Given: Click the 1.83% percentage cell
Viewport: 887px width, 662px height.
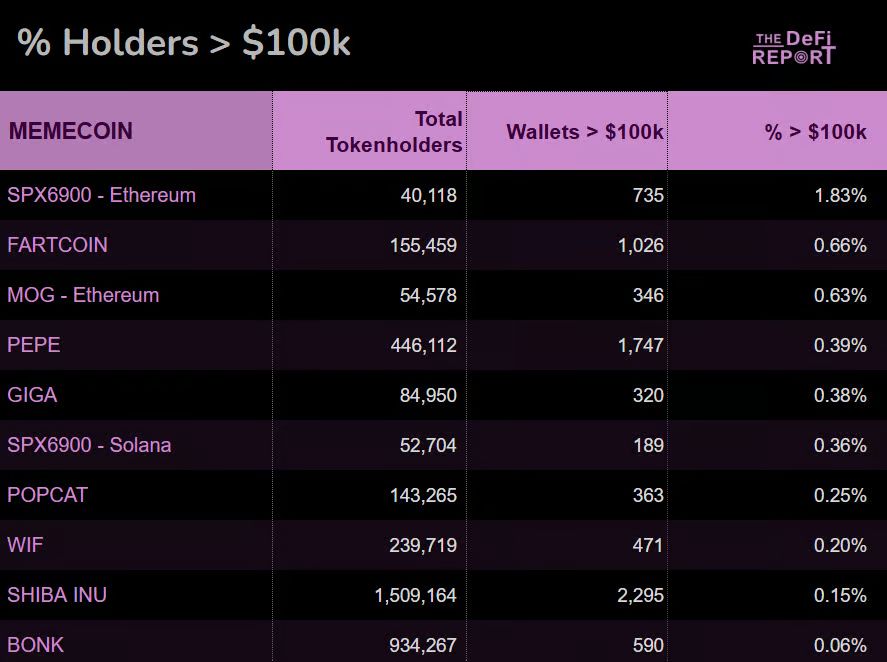Looking at the screenshot, I should [840, 195].
